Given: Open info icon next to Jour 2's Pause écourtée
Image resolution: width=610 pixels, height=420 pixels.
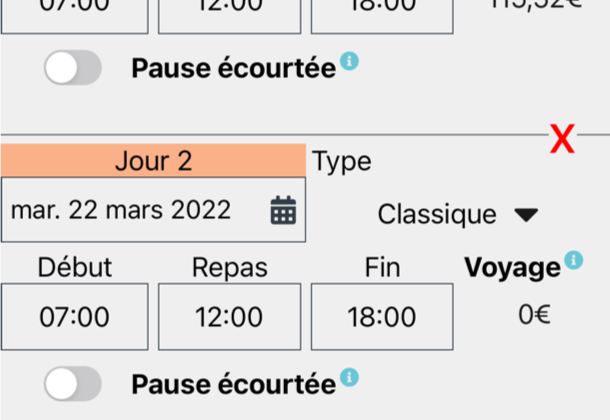Looking at the screenshot, I should [x=349, y=378].
